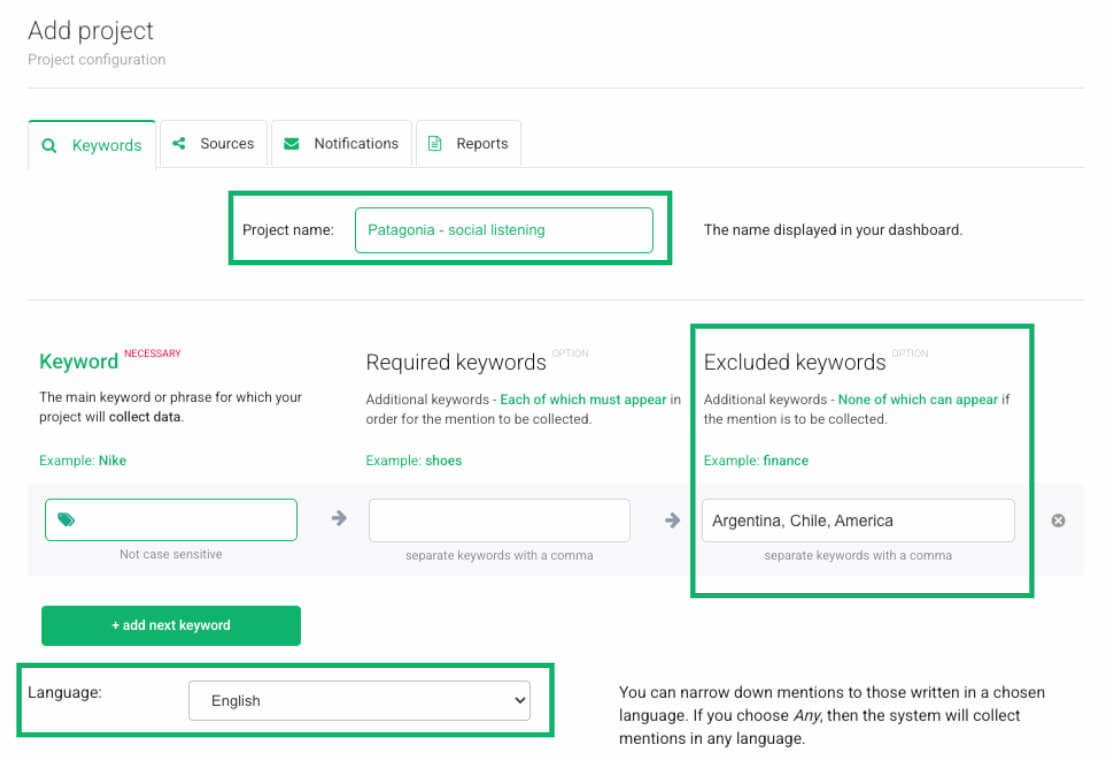Screen dimensions: 1109x758
Task: Switch to the Sources tab
Action: [214, 144]
